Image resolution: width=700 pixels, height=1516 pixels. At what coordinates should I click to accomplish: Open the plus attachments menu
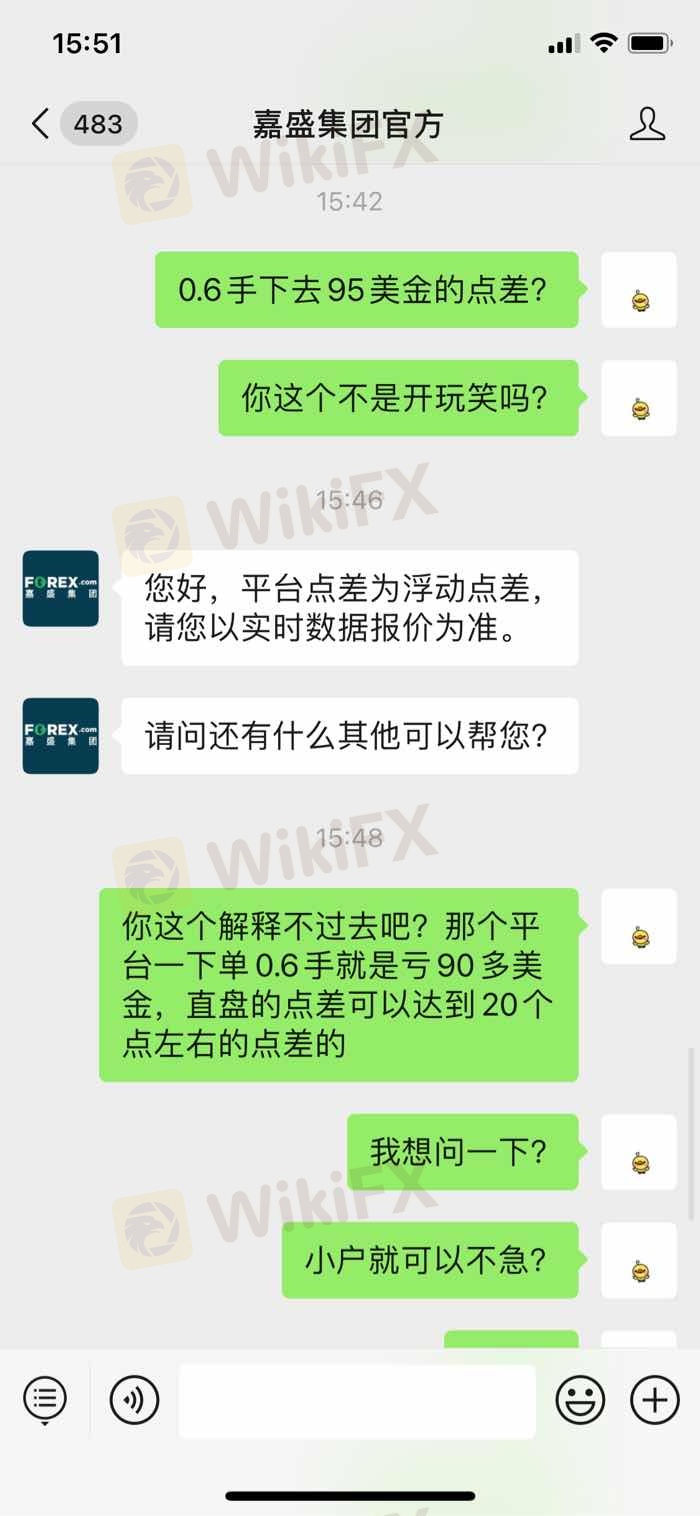click(x=655, y=1399)
